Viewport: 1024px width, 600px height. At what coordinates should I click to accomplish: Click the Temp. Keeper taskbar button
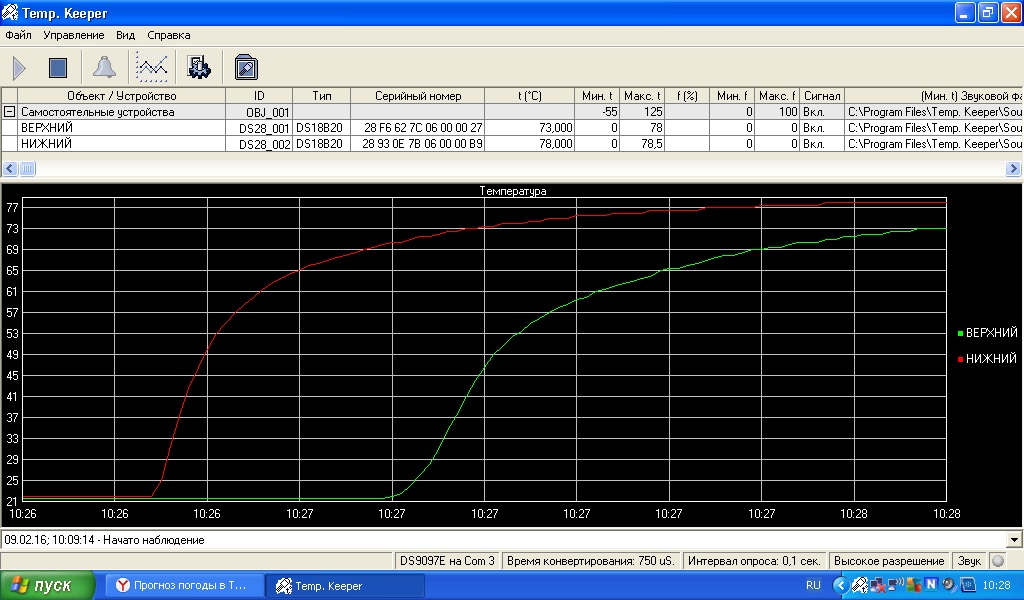(345, 586)
